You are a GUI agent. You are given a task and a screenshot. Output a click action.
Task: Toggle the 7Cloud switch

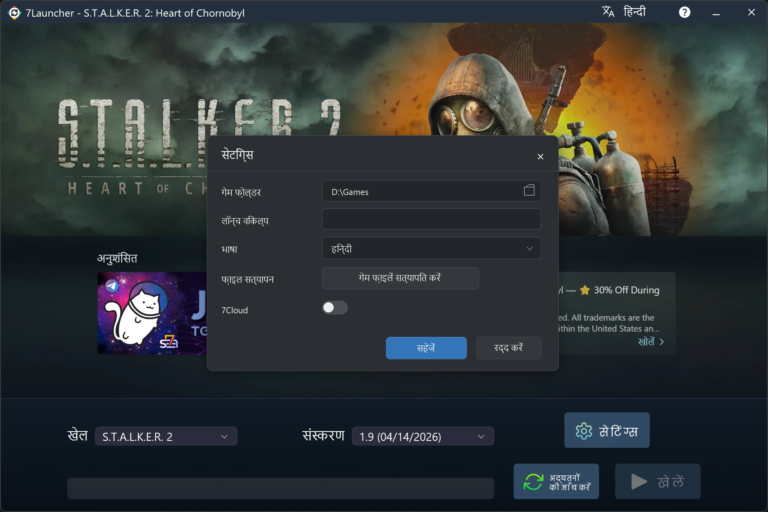(x=335, y=308)
